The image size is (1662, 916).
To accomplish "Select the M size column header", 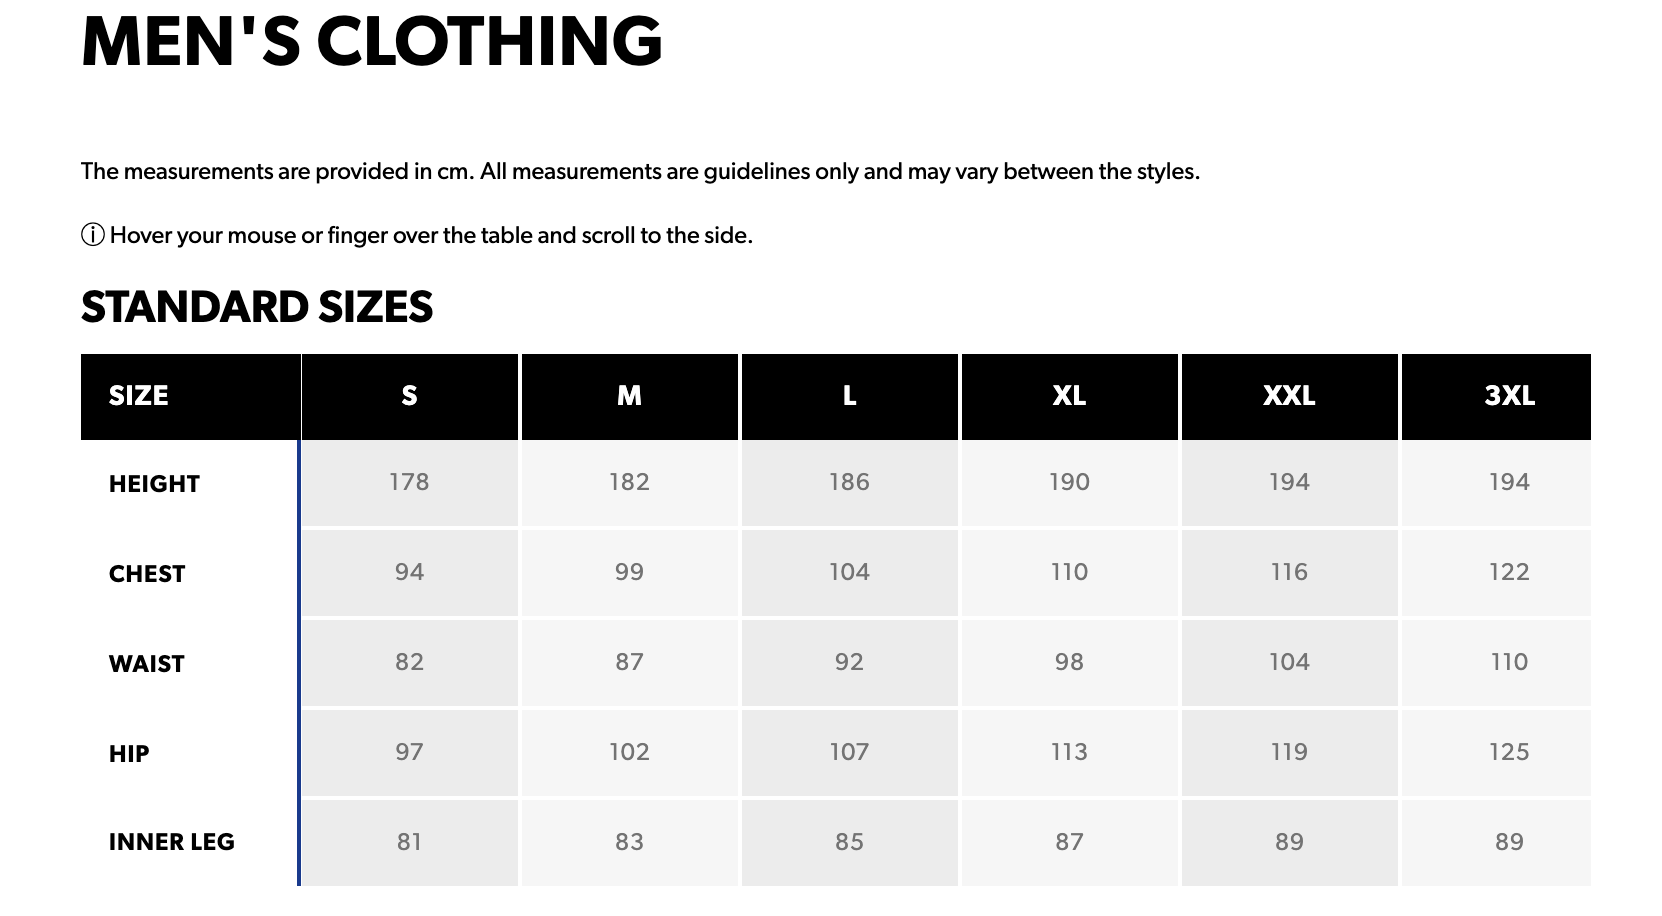I will tap(629, 396).
